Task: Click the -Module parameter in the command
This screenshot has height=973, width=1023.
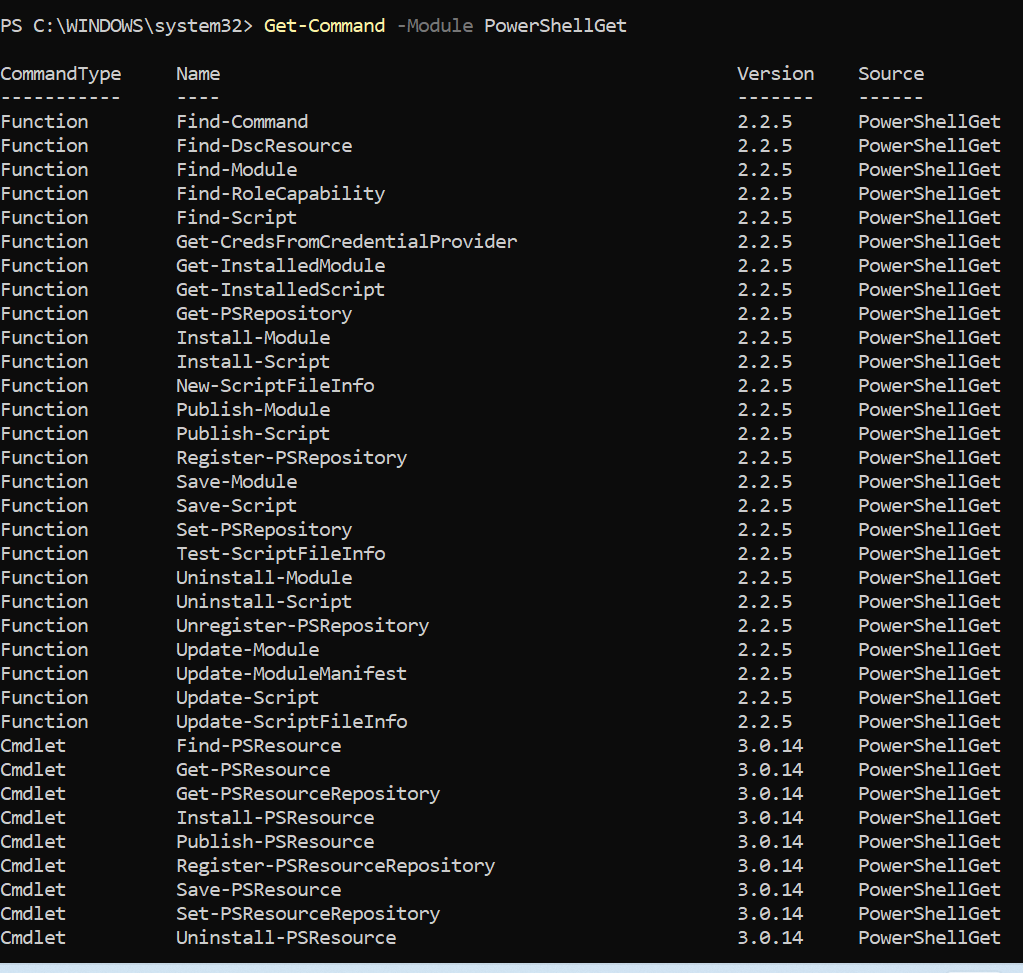Action: 435,26
